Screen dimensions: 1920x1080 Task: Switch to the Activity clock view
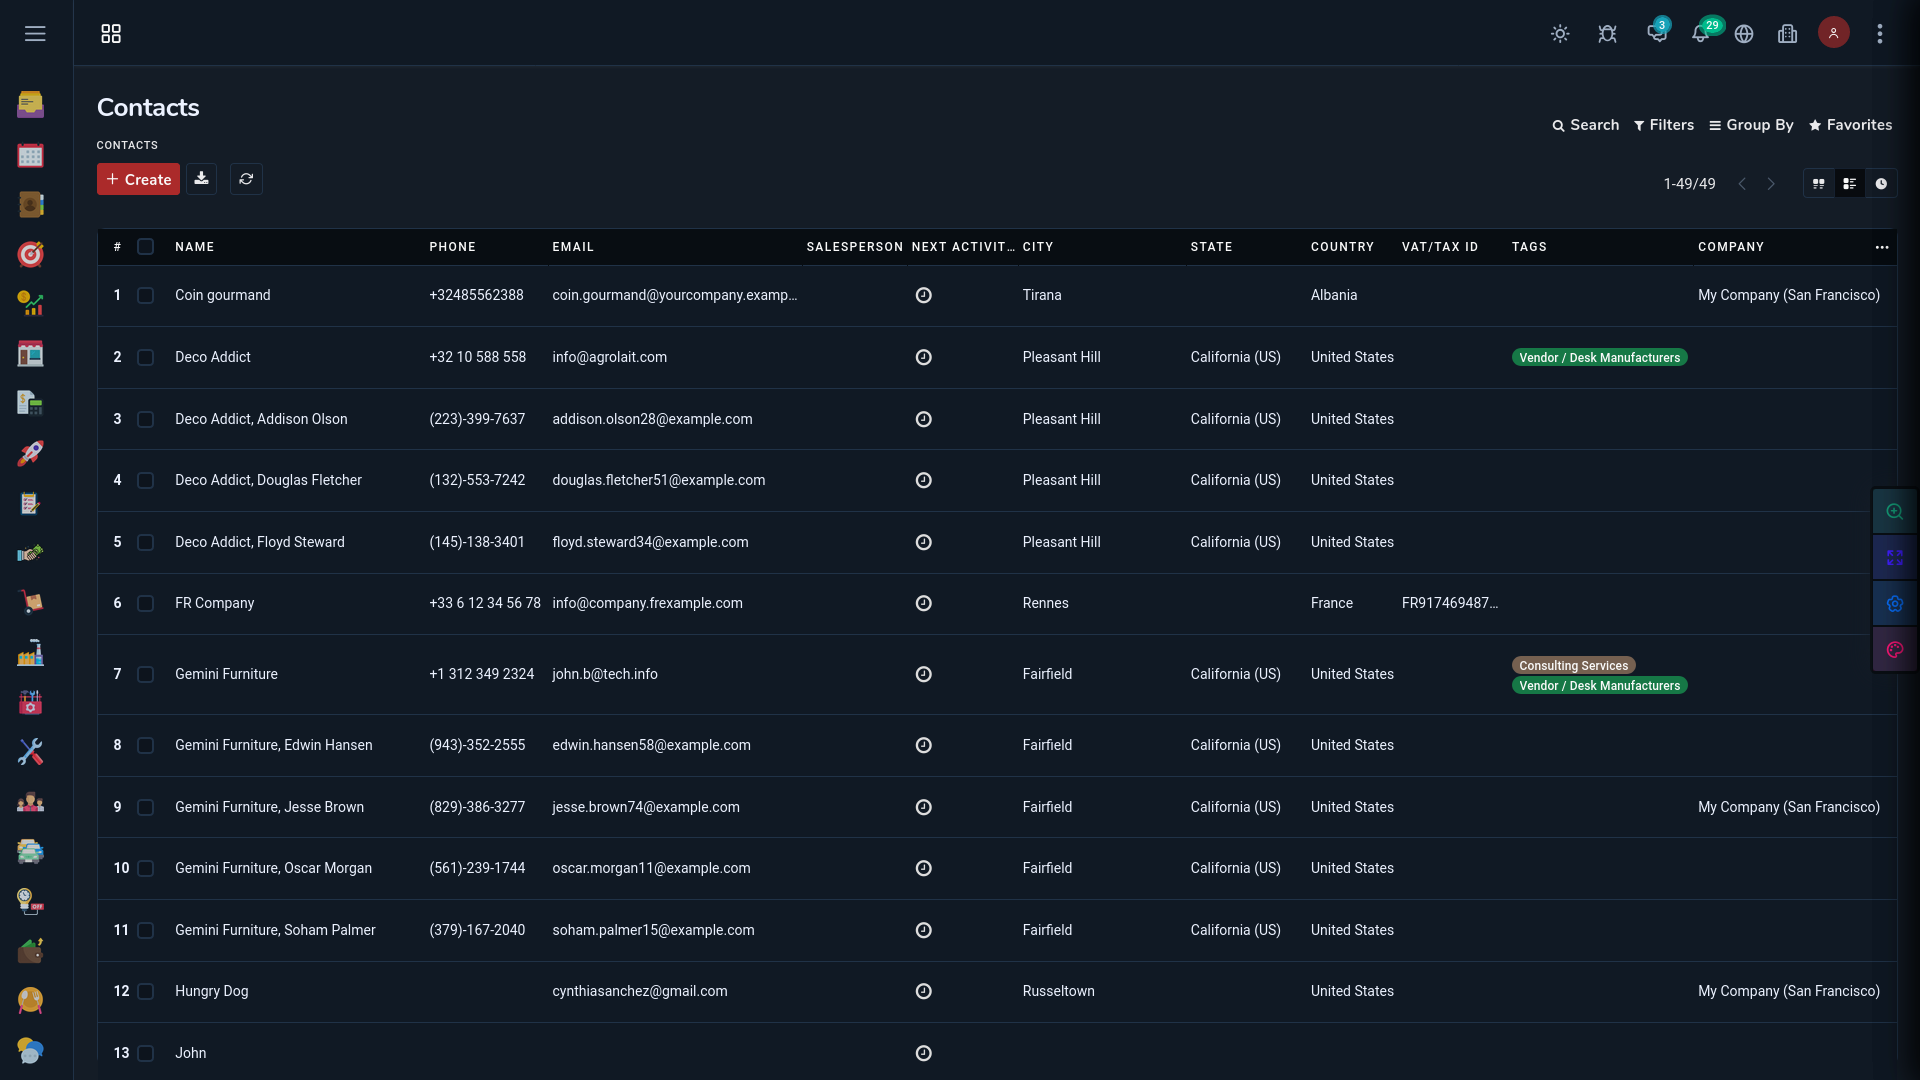point(1881,184)
